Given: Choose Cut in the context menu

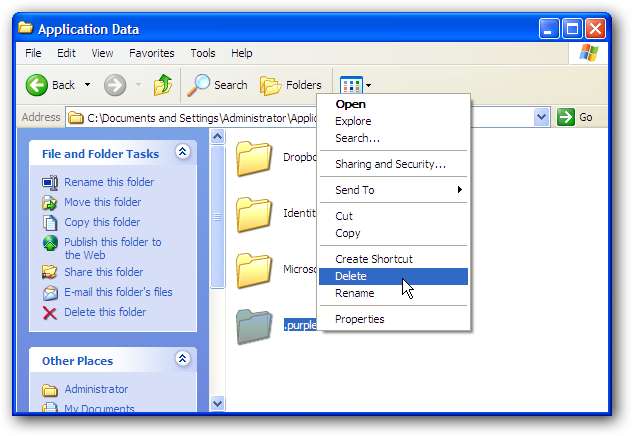Looking at the screenshot, I should [393, 216].
